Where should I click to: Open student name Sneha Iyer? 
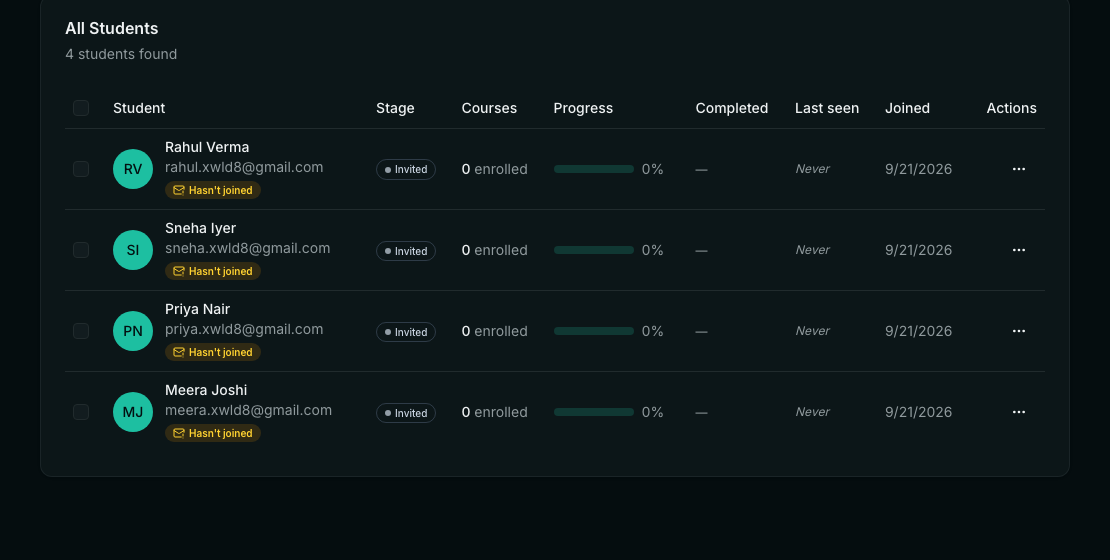(200, 228)
